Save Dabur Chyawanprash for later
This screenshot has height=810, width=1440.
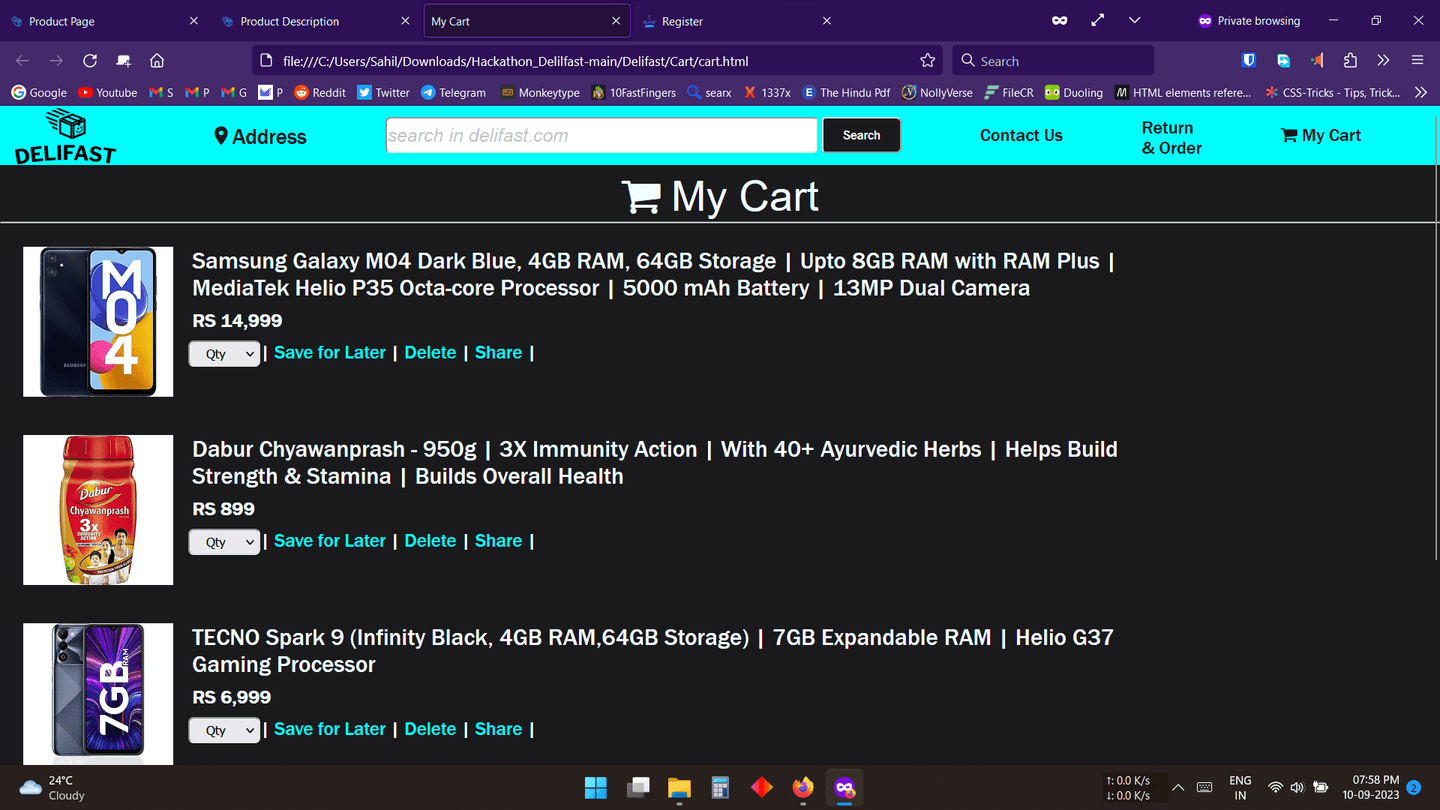[330, 540]
